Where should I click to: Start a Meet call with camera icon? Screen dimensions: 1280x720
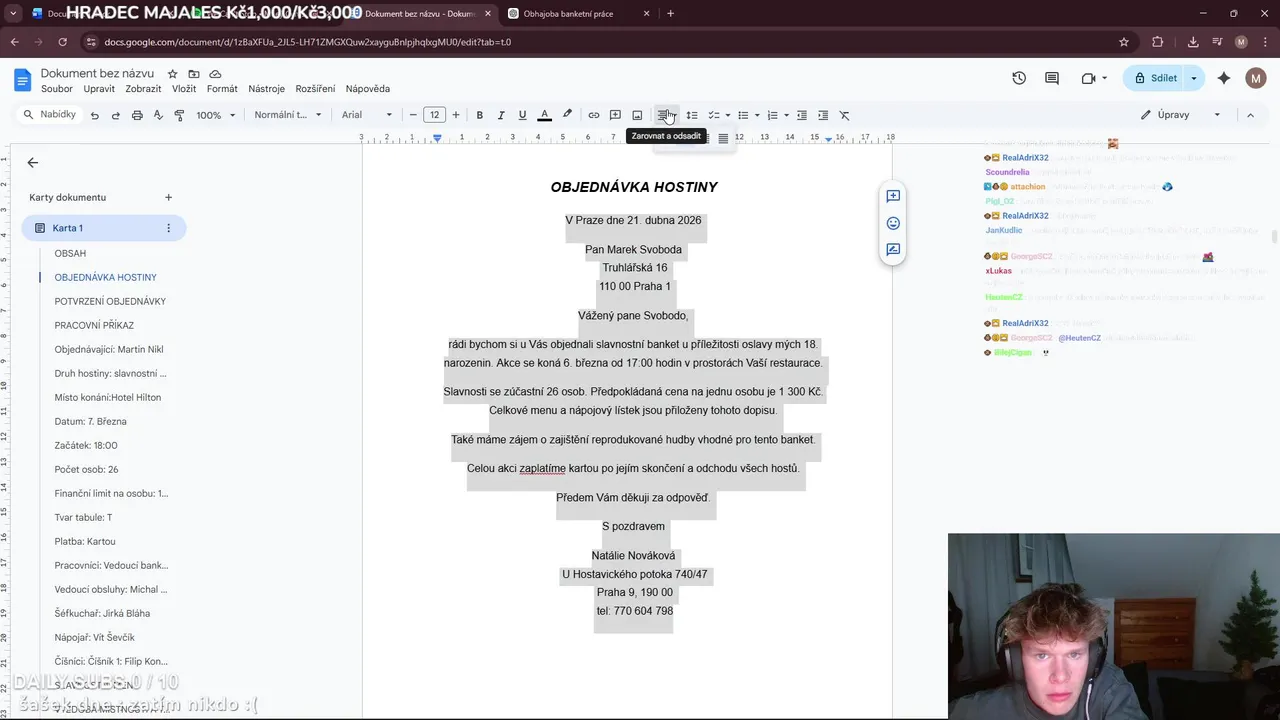point(1089,78)
